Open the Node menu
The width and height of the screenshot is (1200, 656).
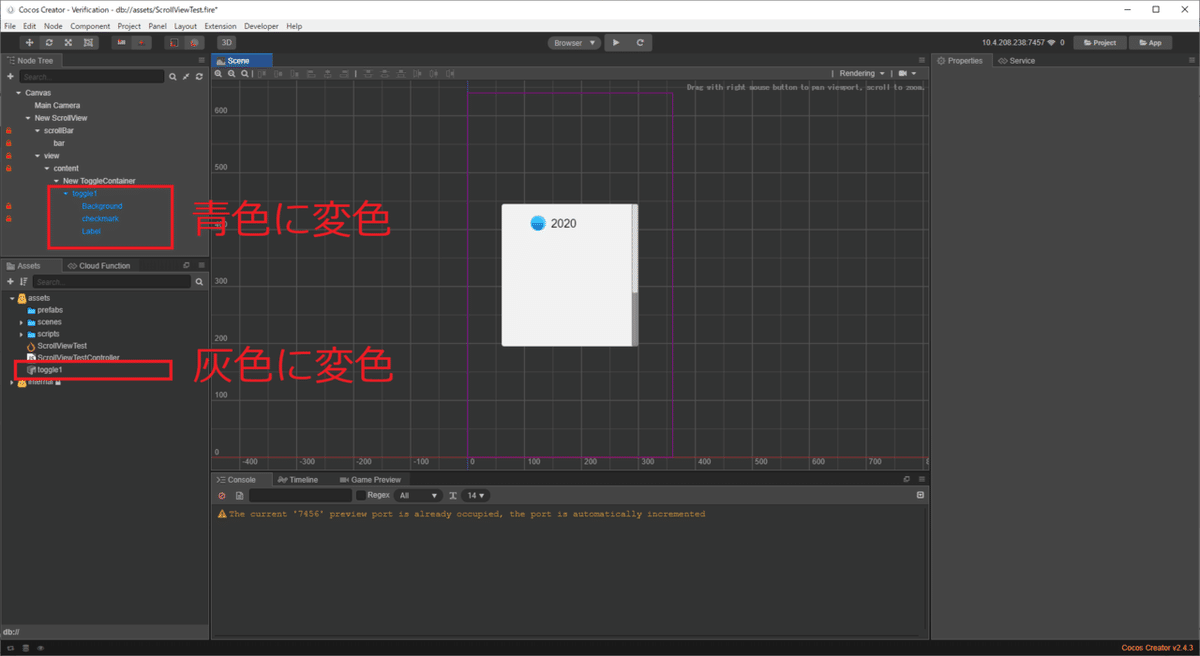coord(53,26)
